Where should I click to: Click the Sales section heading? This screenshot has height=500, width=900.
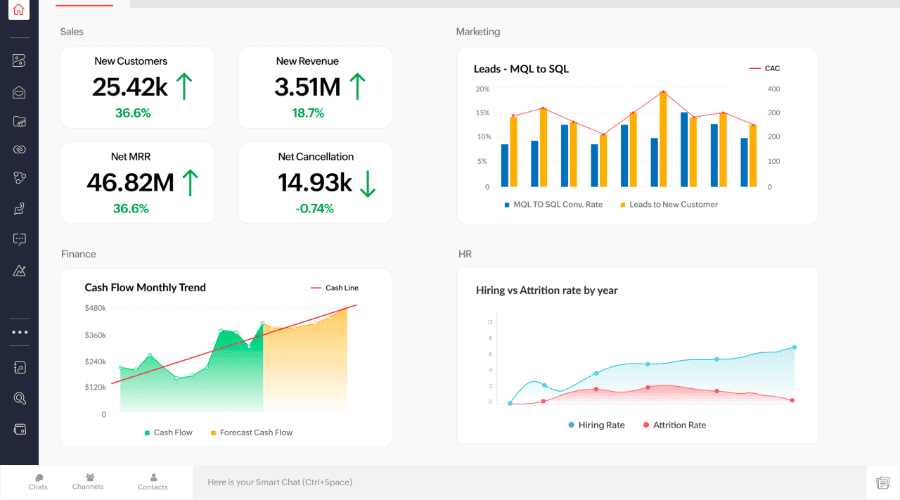point(72,32)
